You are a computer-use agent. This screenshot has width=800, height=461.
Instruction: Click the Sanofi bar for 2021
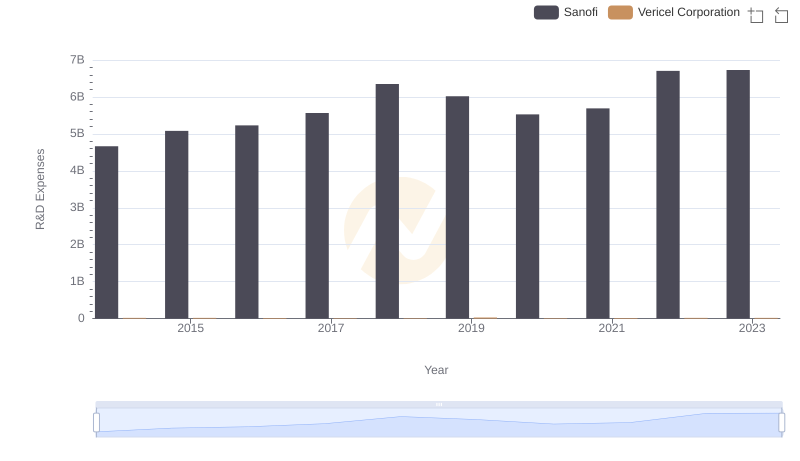pos(598,214)
